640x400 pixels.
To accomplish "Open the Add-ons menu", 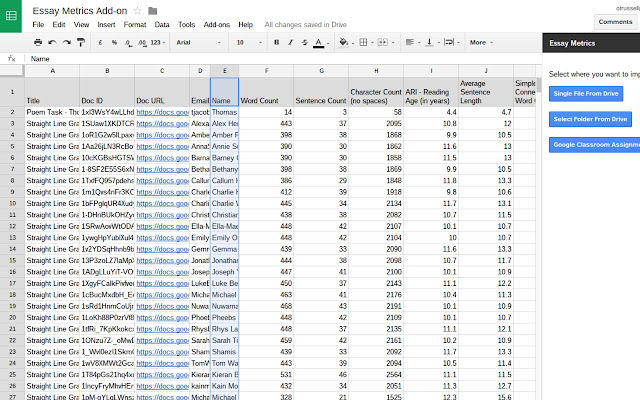I will pyautogui.click(x=217, y=24).
